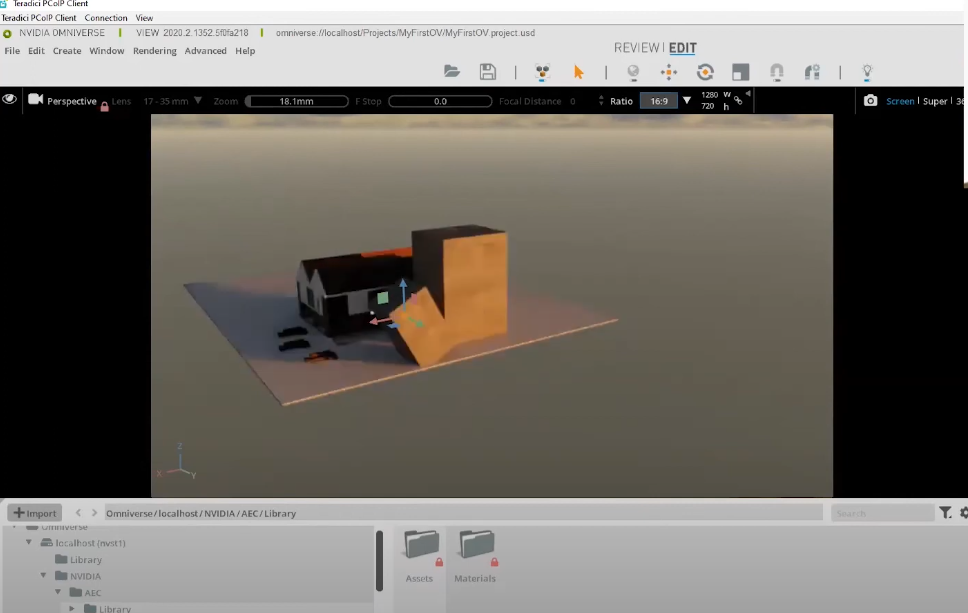Select the orange arrow selection tool
Screen dimensions: 968x613
coord(578,72)
